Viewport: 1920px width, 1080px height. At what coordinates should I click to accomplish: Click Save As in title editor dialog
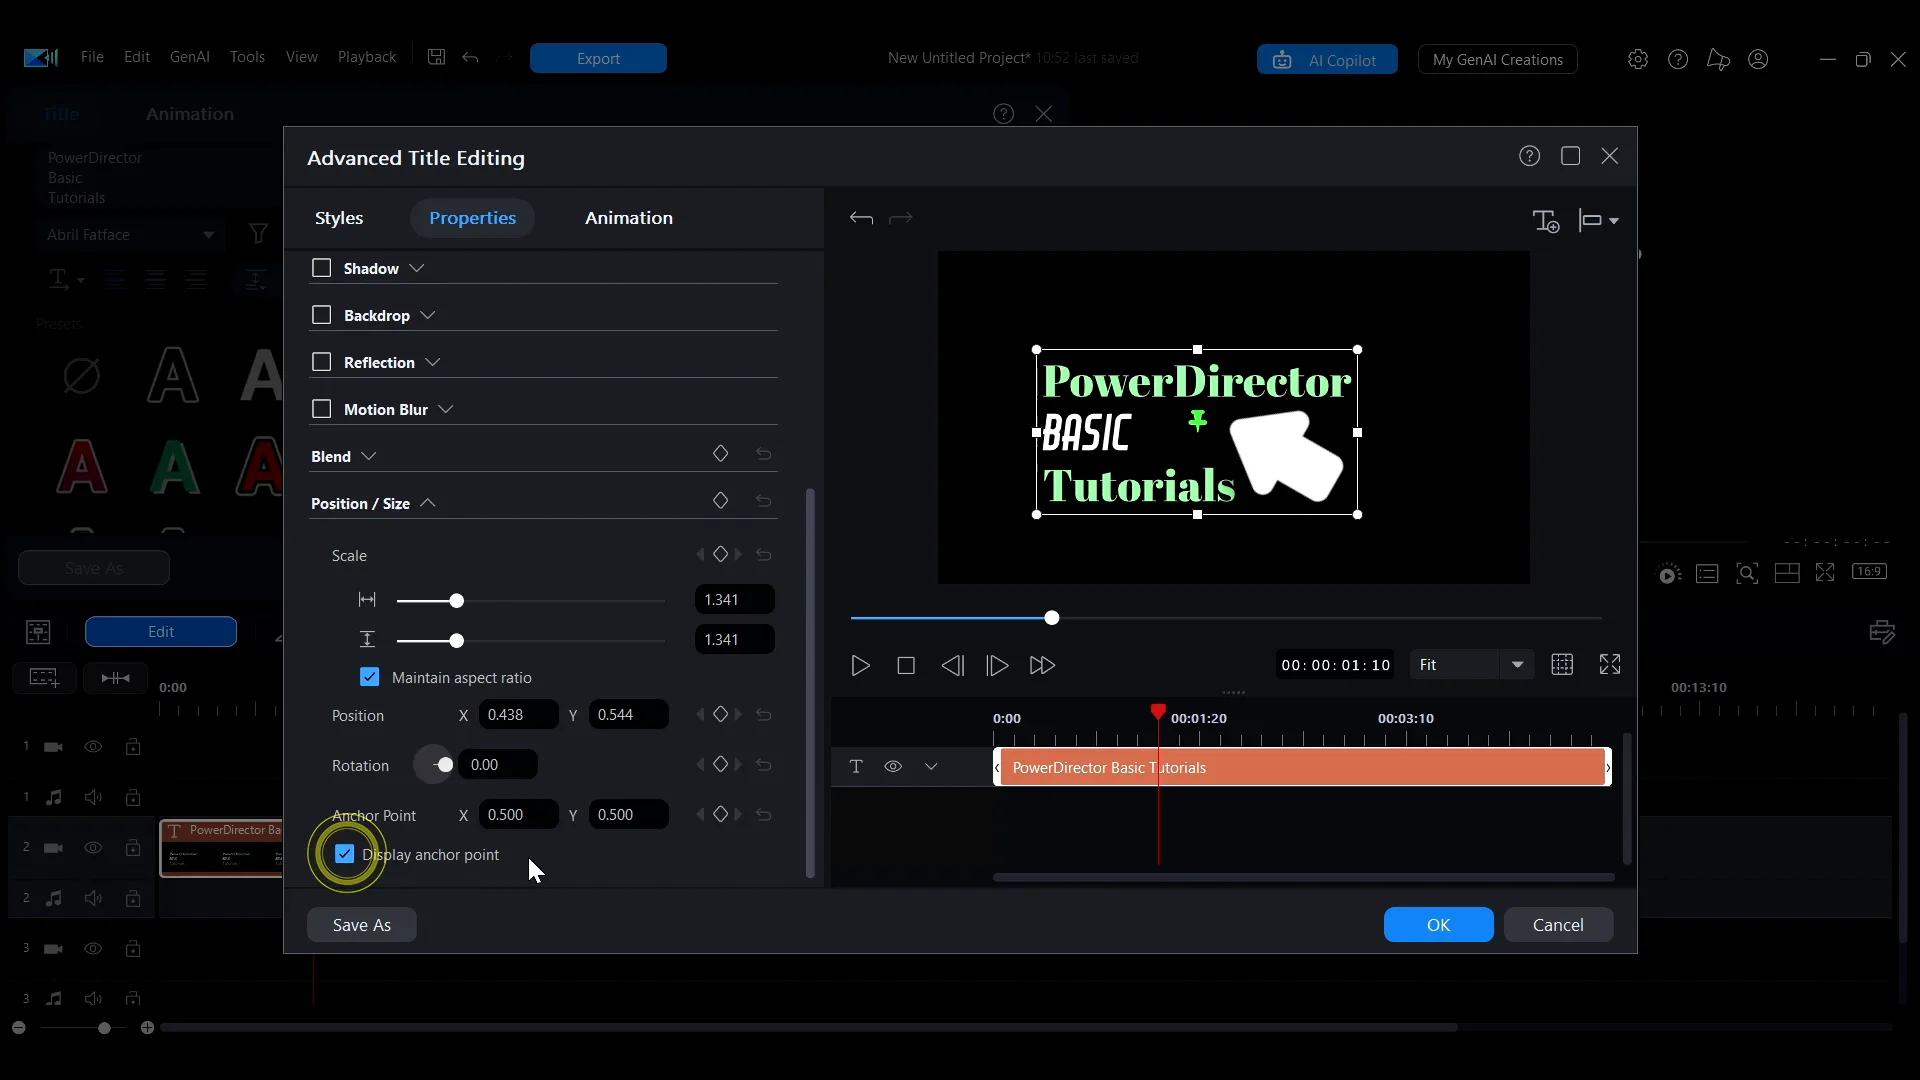click(362, 925)
